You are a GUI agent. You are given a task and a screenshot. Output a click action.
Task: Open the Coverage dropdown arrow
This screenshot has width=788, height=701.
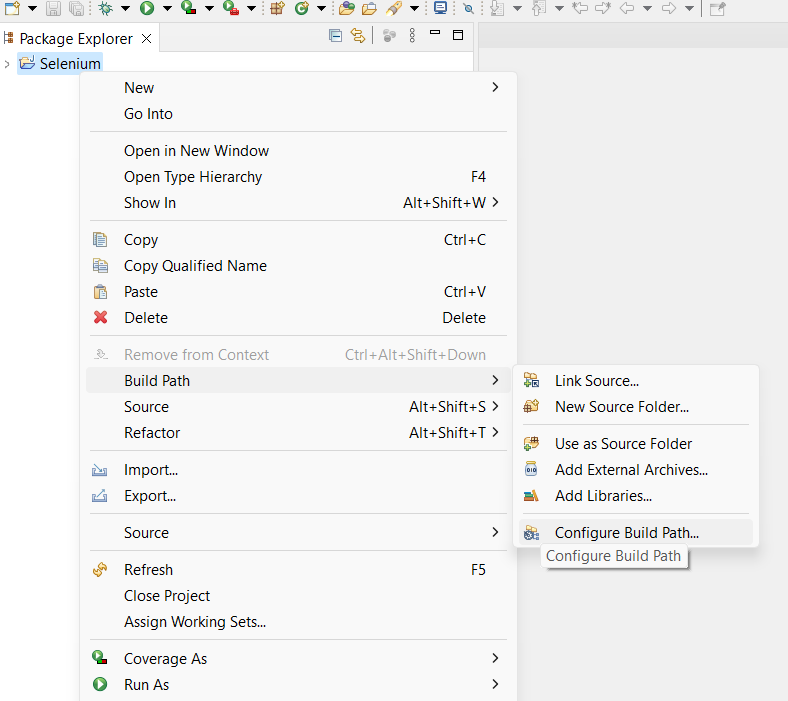coord(210,9)
